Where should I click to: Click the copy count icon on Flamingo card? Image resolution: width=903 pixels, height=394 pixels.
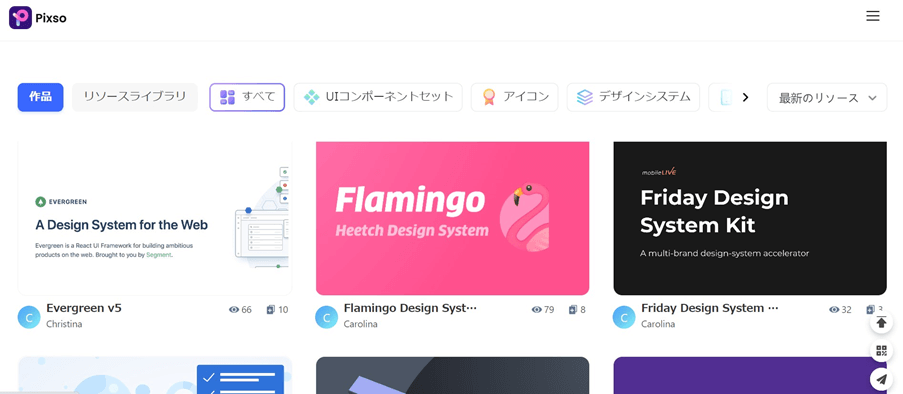572,310
